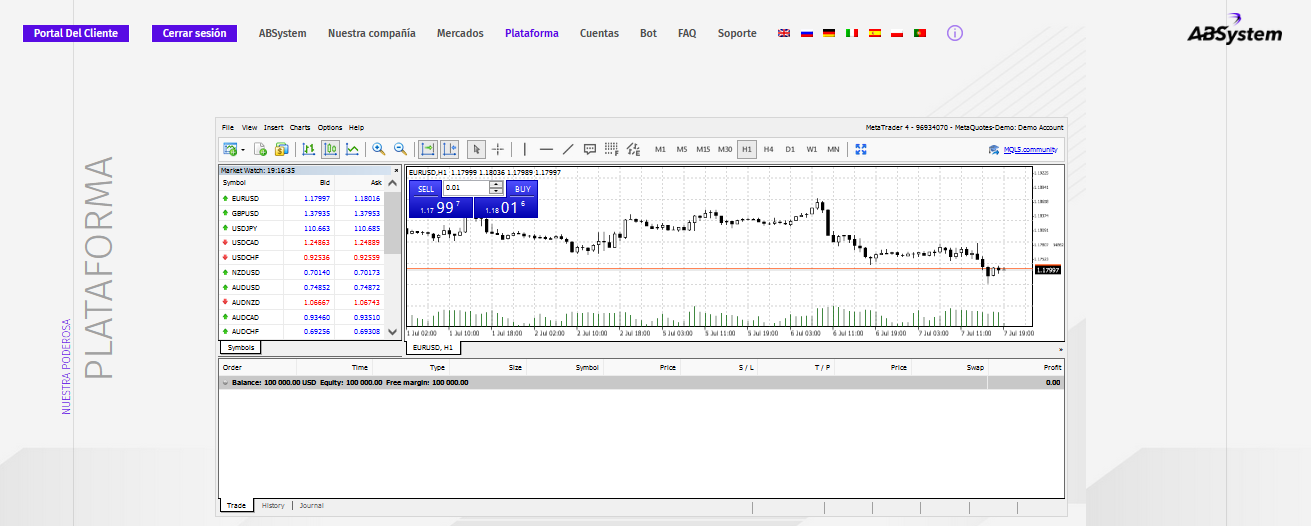Set timeframe to M30
Image resolution: width=1311 pixels, height=526 pixels.
pyautogui.click(x=725, y=149)
